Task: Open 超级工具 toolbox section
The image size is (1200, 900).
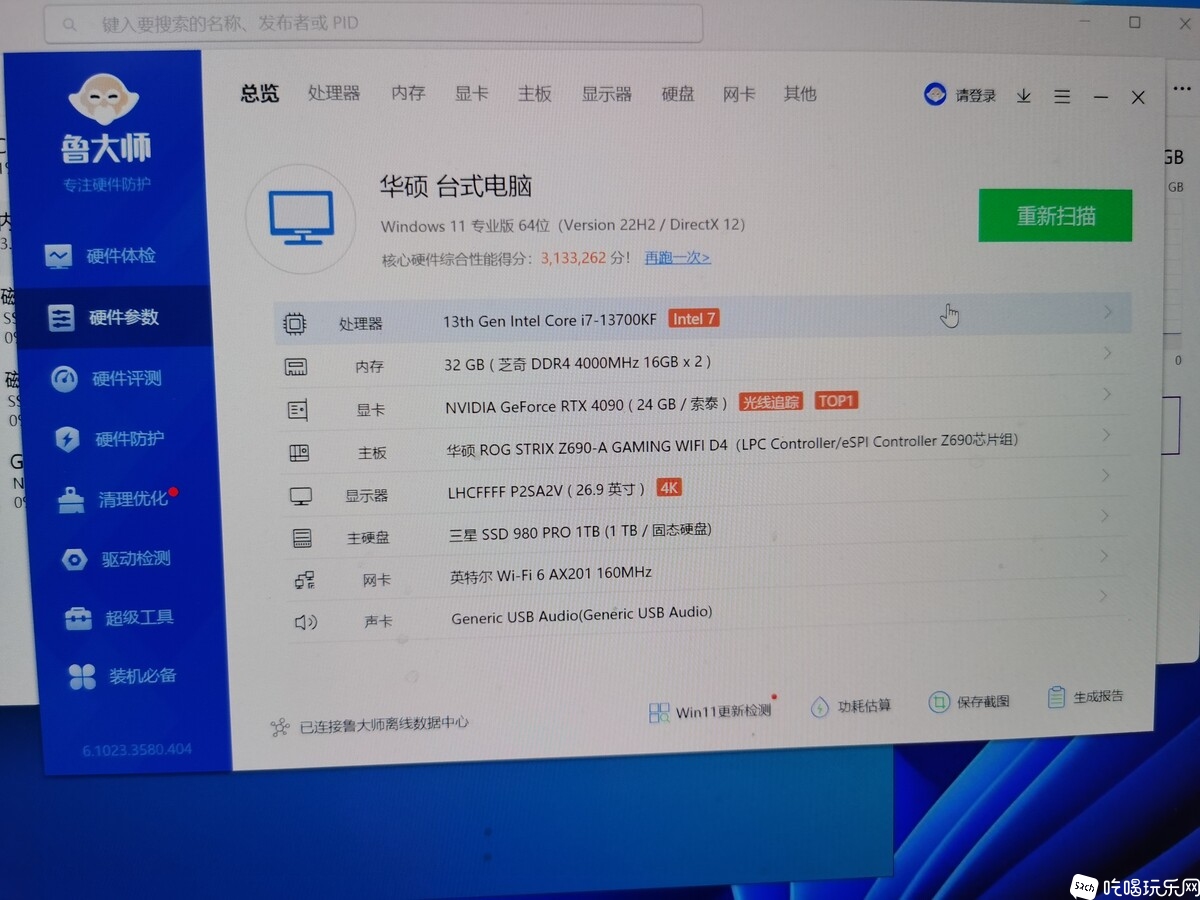Action: pos(119,618)
